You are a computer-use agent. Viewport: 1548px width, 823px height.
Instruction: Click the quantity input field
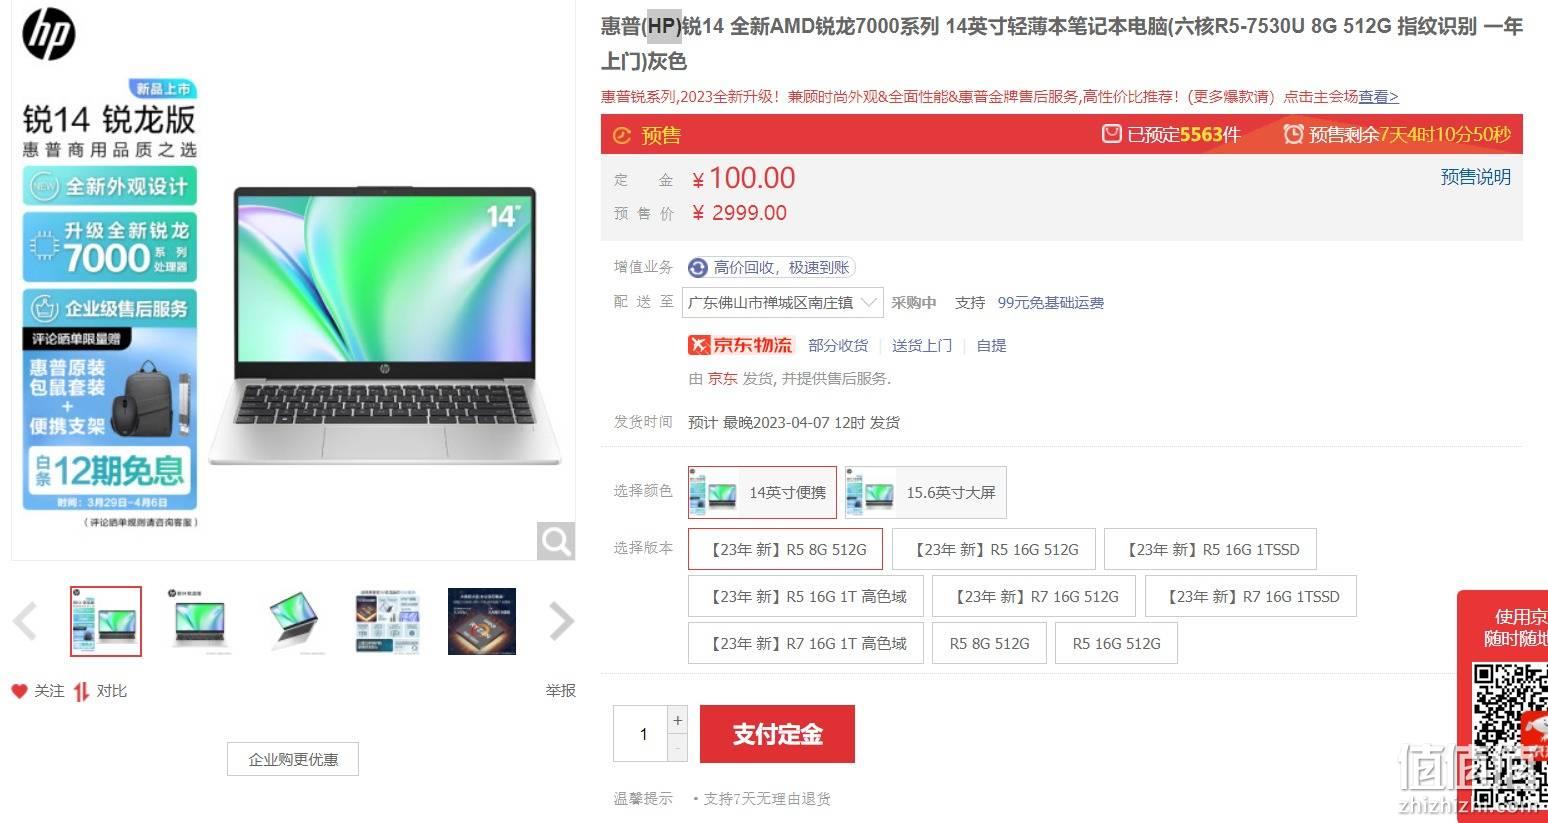(x=641, y=734)
